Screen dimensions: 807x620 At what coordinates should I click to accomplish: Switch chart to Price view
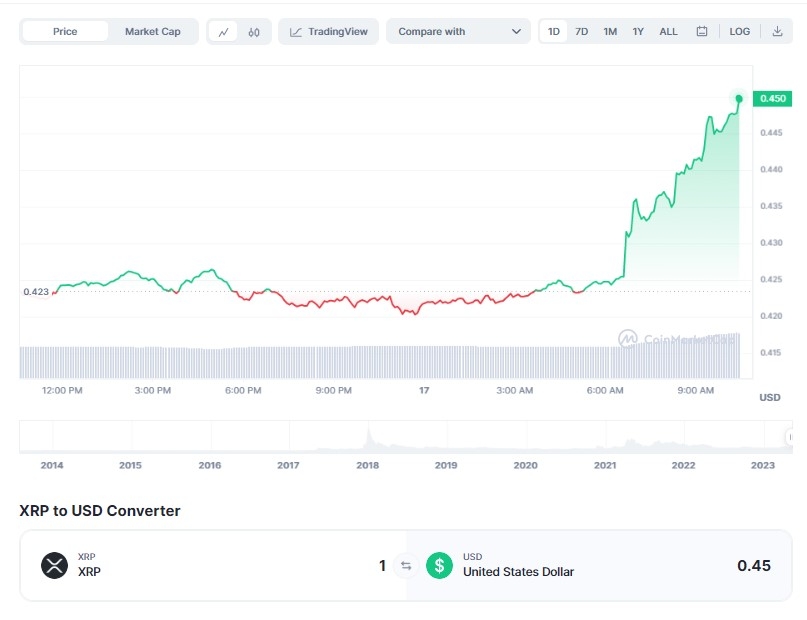[x=65, y=31]
